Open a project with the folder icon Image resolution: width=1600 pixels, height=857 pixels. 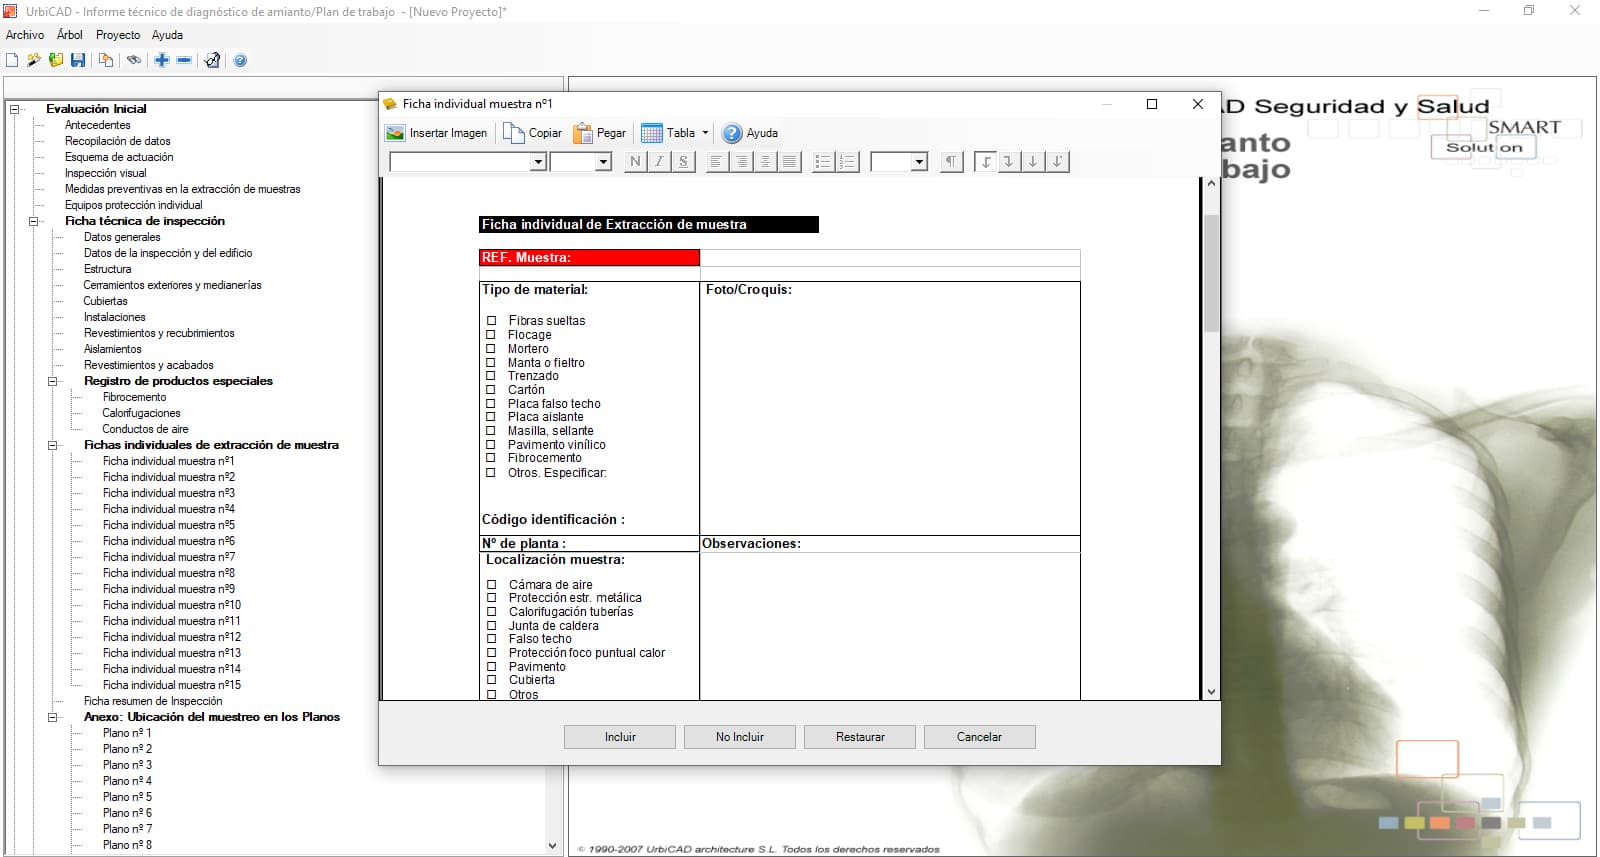coord(56,60)
